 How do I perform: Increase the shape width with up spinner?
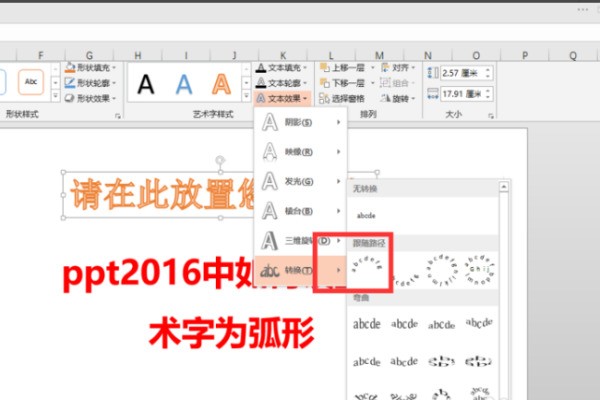488,91
